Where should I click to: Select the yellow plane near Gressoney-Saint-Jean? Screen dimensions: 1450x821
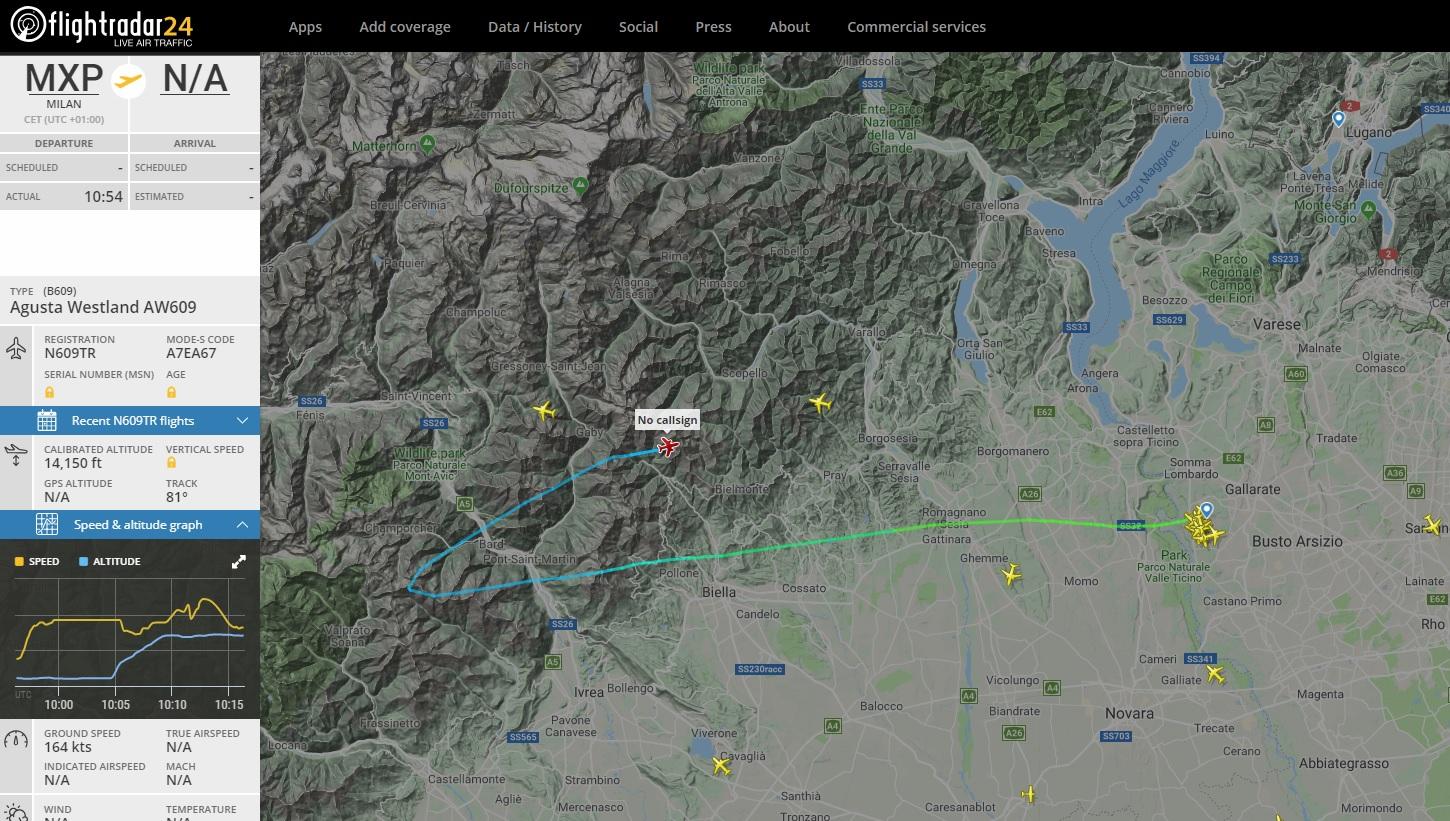point(544,410)
